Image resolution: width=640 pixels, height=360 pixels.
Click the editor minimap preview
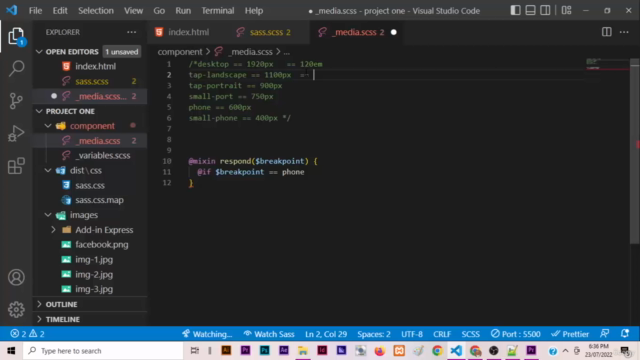(x=607, y=64)
